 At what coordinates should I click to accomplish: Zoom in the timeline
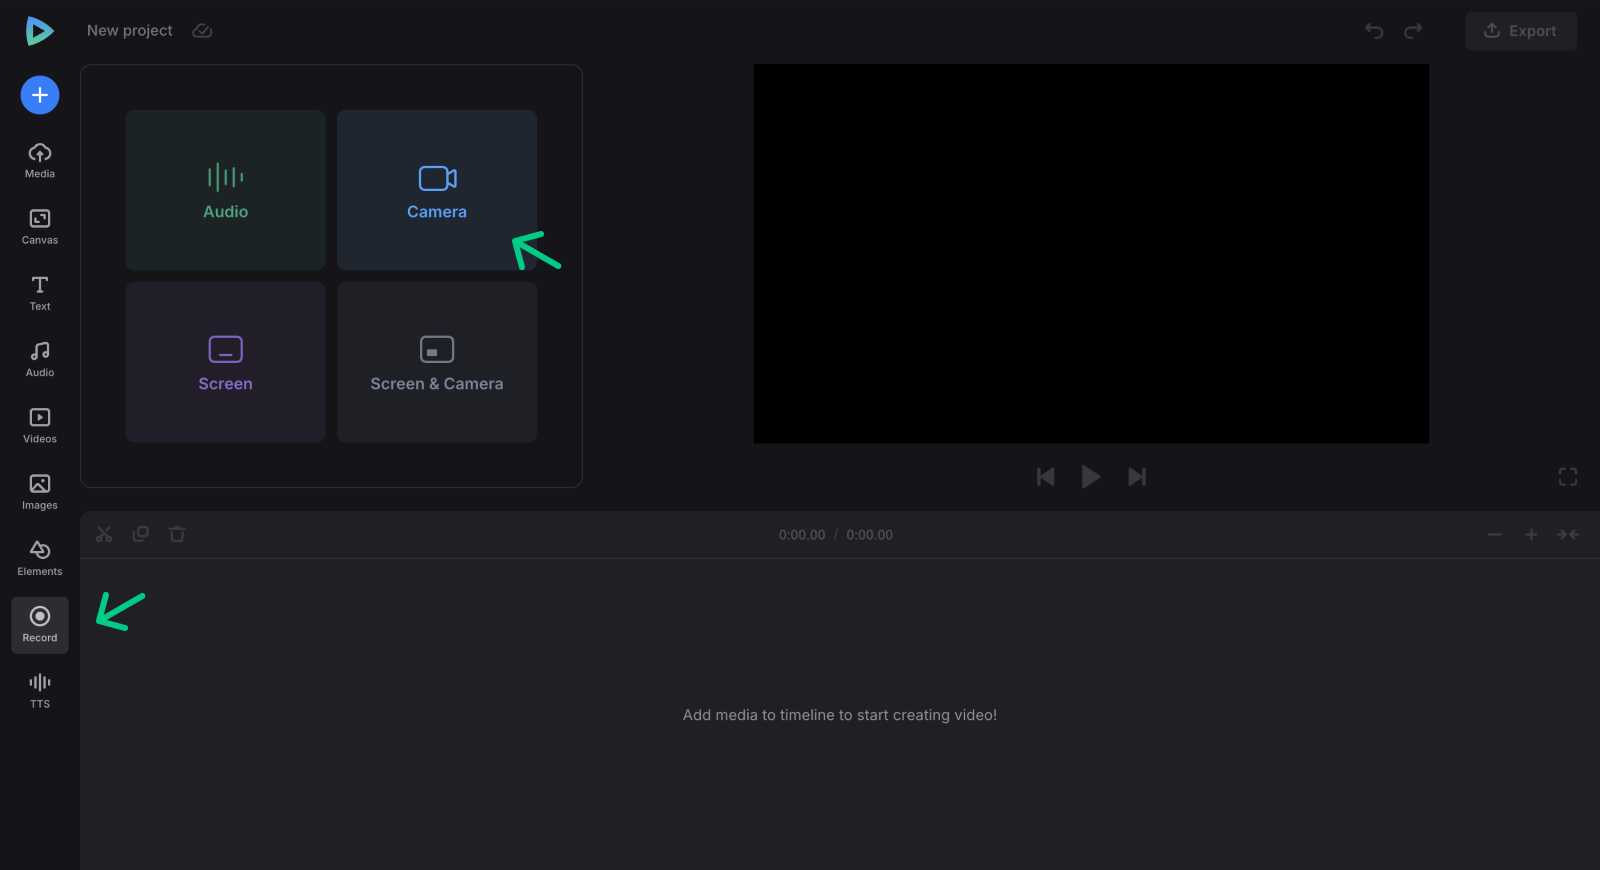[1531, 535]
